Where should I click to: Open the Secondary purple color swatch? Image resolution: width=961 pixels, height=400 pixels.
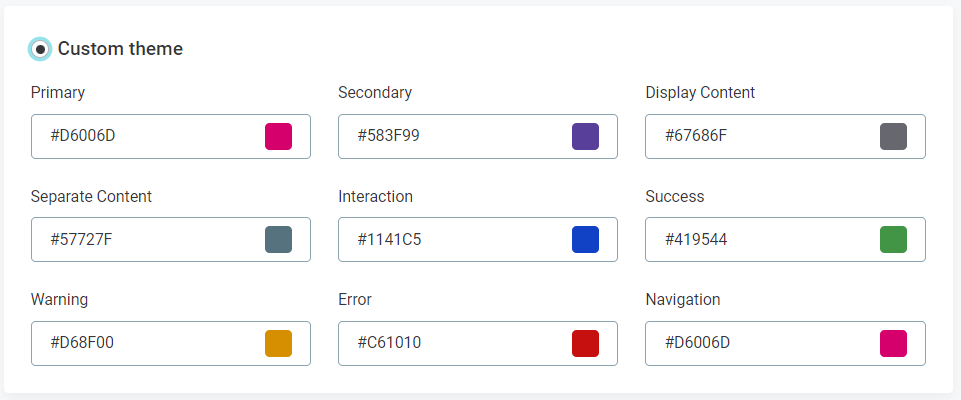pos(585,136)
